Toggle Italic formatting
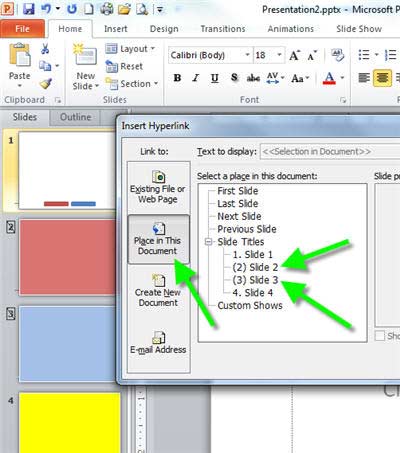400x453 pixels. [196, 78]
